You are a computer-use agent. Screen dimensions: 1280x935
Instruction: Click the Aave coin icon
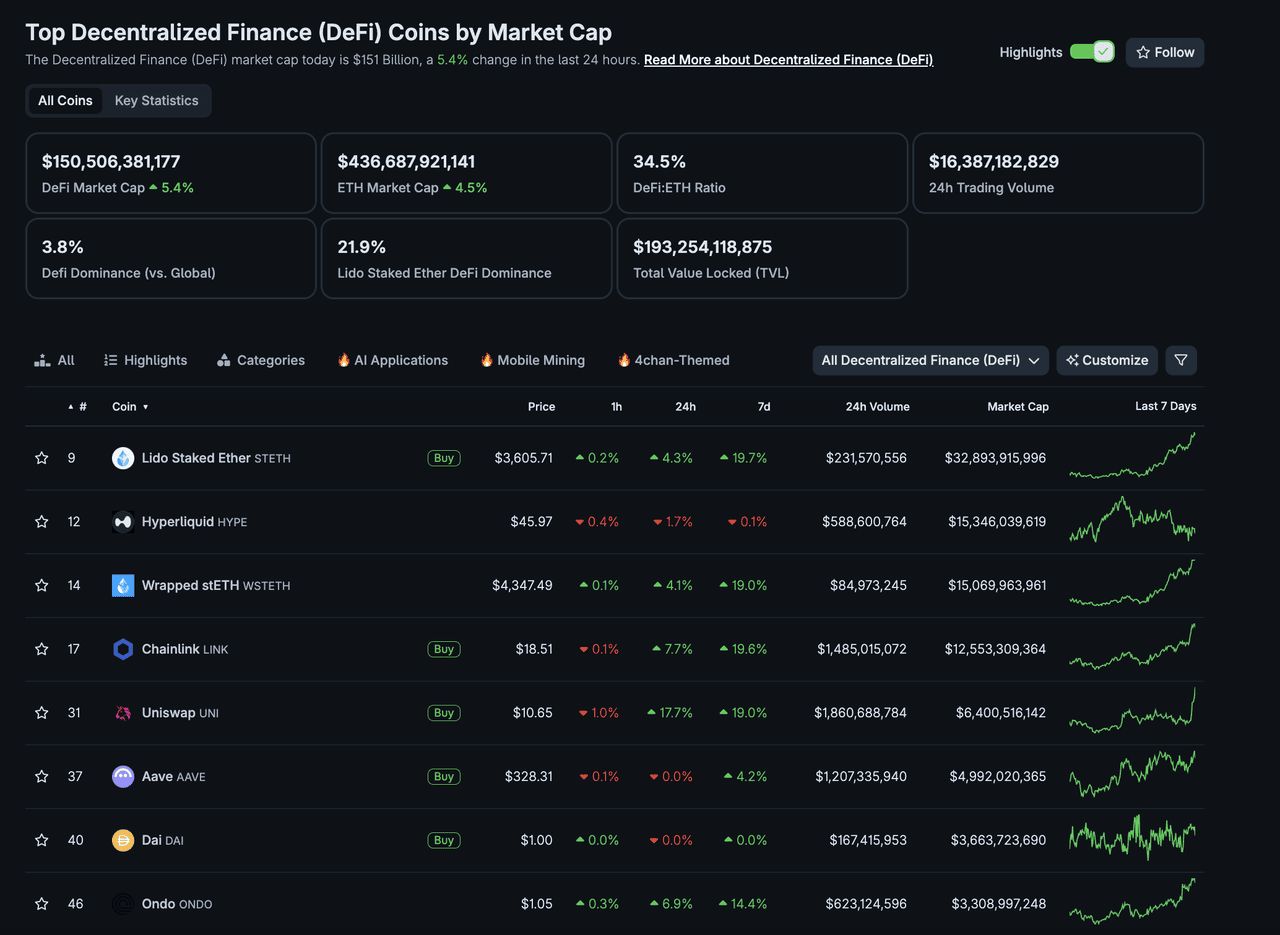pos(123,777)
